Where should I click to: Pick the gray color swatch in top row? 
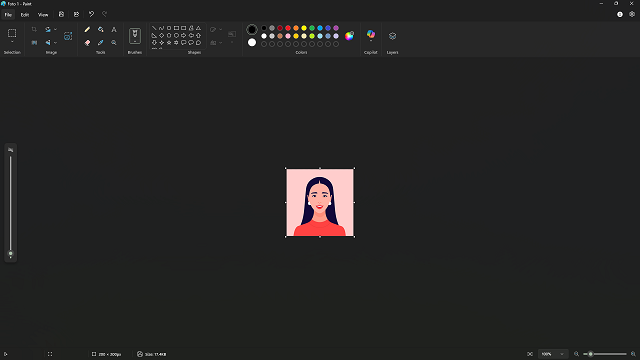(x=272, y=28)
